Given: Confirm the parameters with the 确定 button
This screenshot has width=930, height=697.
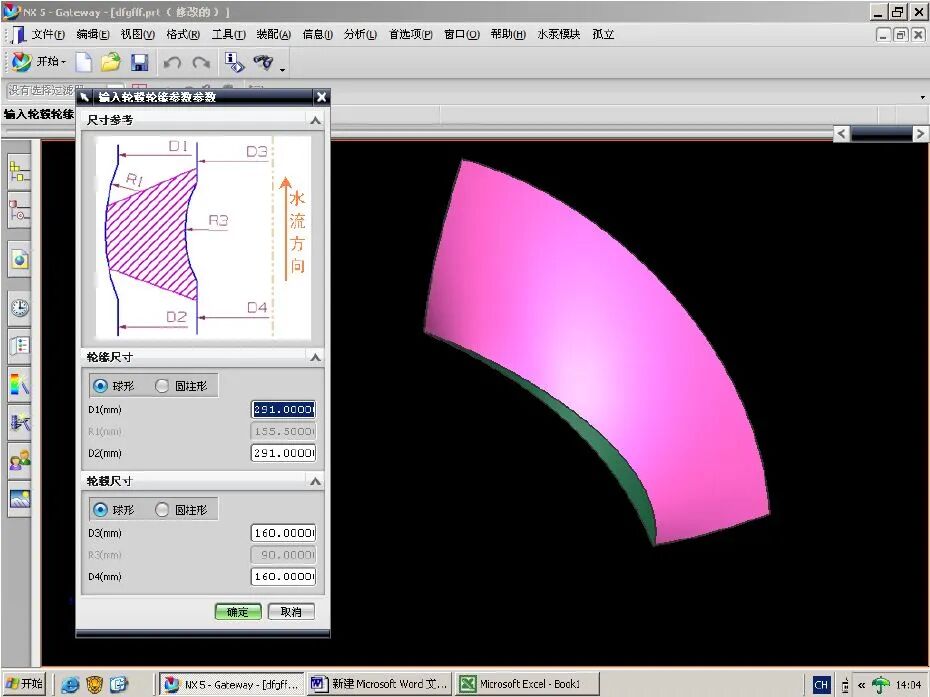Looking at the screenshot, I should [x=238, y=612].
